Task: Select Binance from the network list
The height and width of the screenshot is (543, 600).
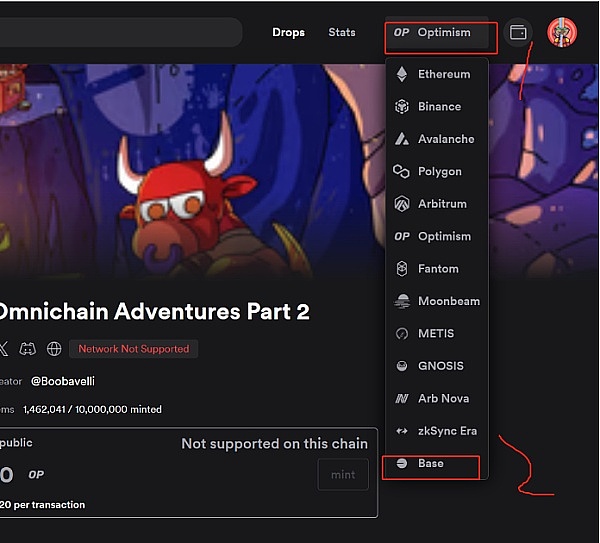Action: point(437,106)
